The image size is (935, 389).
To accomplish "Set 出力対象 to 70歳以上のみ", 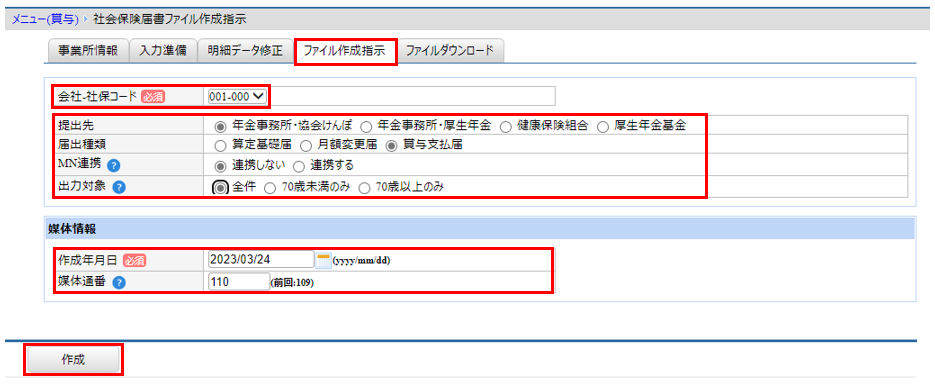I will [364, 187].
